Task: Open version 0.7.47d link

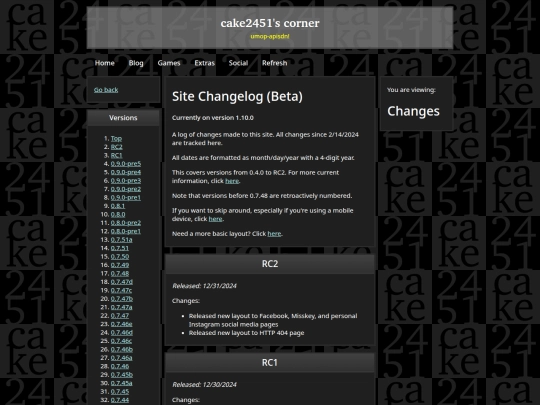Action: point(122,282)
